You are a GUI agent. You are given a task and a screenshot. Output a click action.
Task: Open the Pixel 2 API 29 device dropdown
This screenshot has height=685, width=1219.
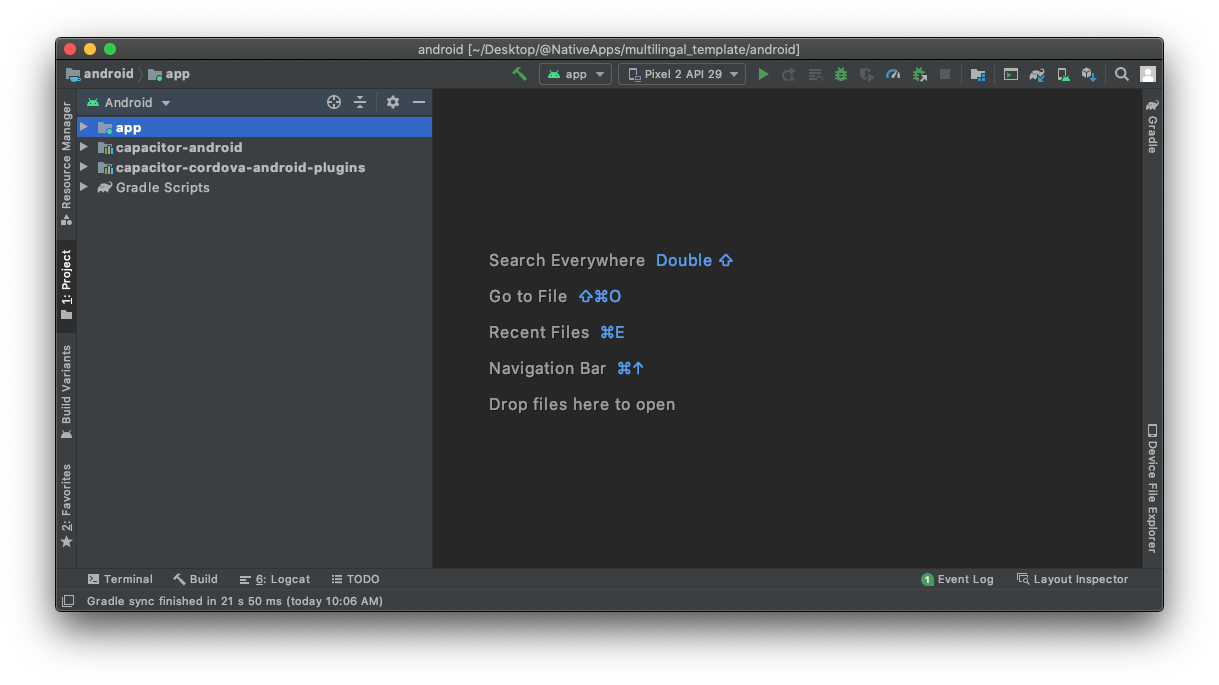click(682, 74)
